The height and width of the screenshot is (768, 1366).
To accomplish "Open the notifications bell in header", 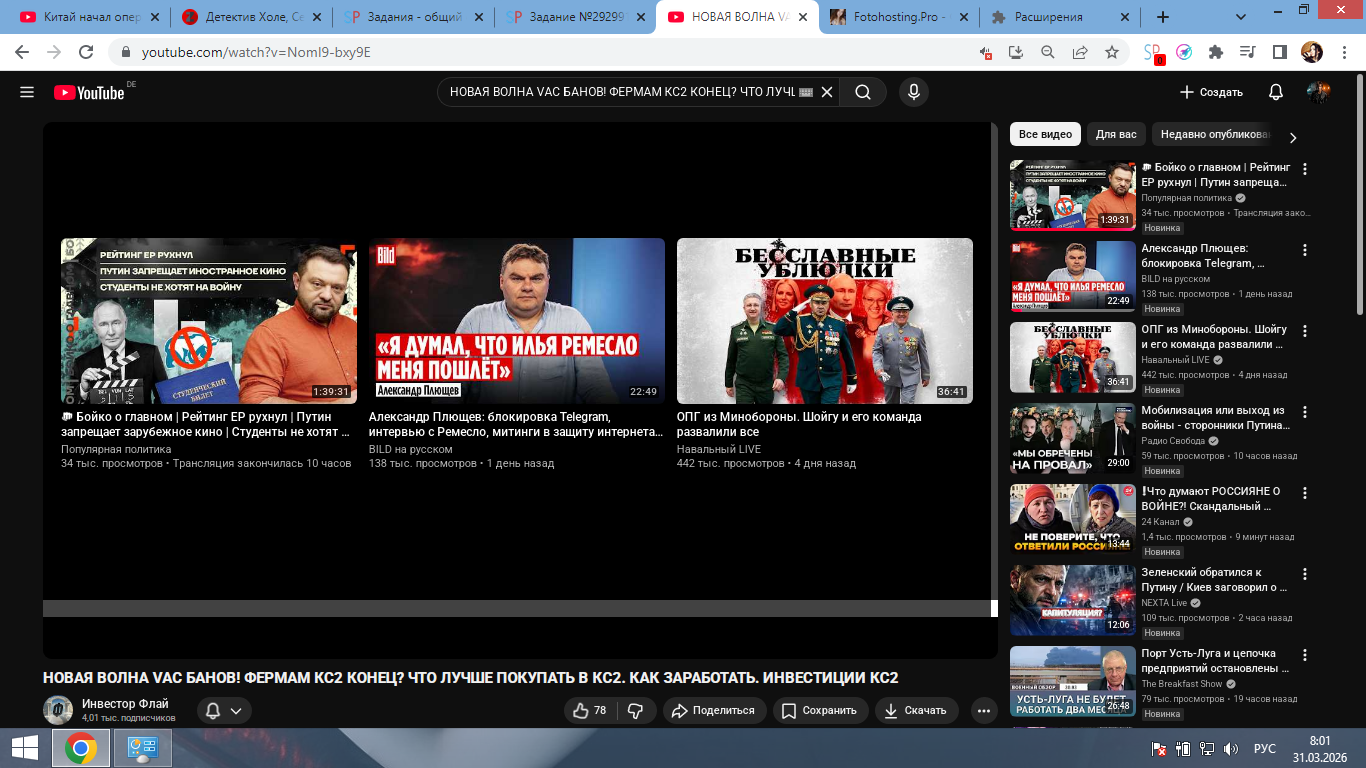I will [1275, 92].
